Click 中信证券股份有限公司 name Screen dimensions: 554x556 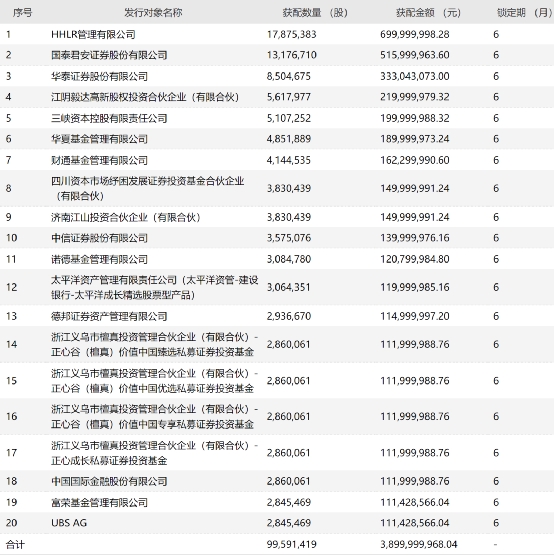point(100,238)
